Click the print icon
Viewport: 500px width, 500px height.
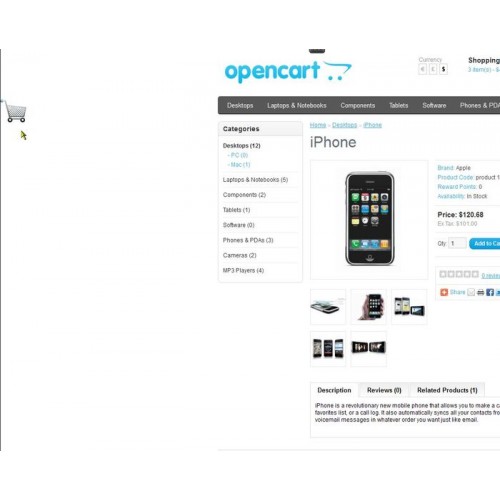coord(480,292)
